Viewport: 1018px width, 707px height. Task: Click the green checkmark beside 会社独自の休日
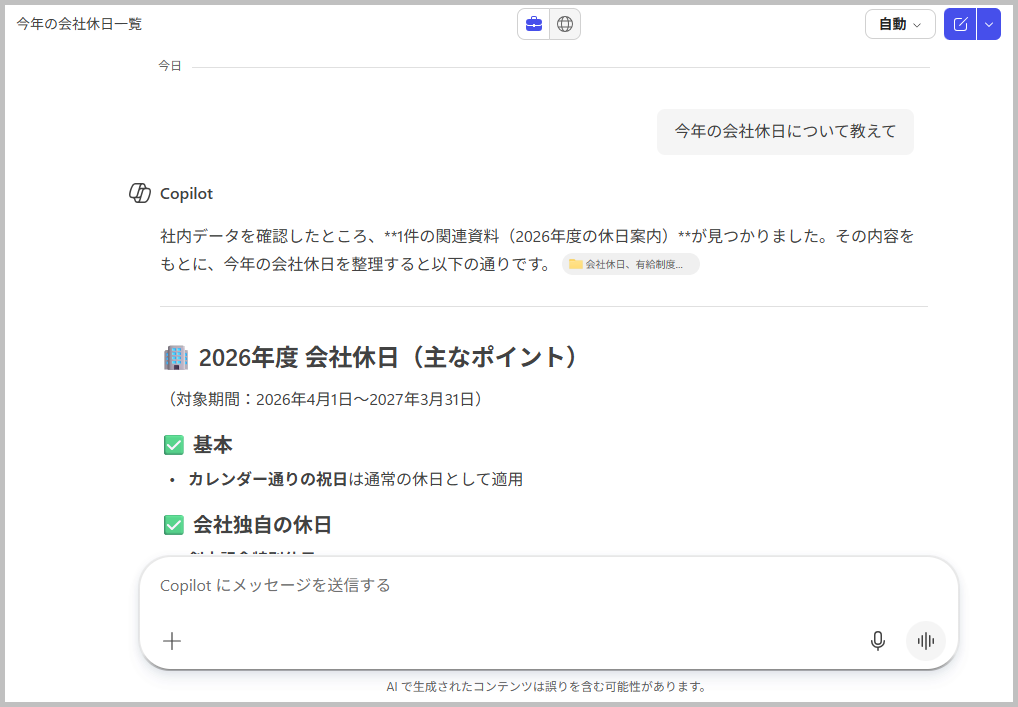(174, 525)
